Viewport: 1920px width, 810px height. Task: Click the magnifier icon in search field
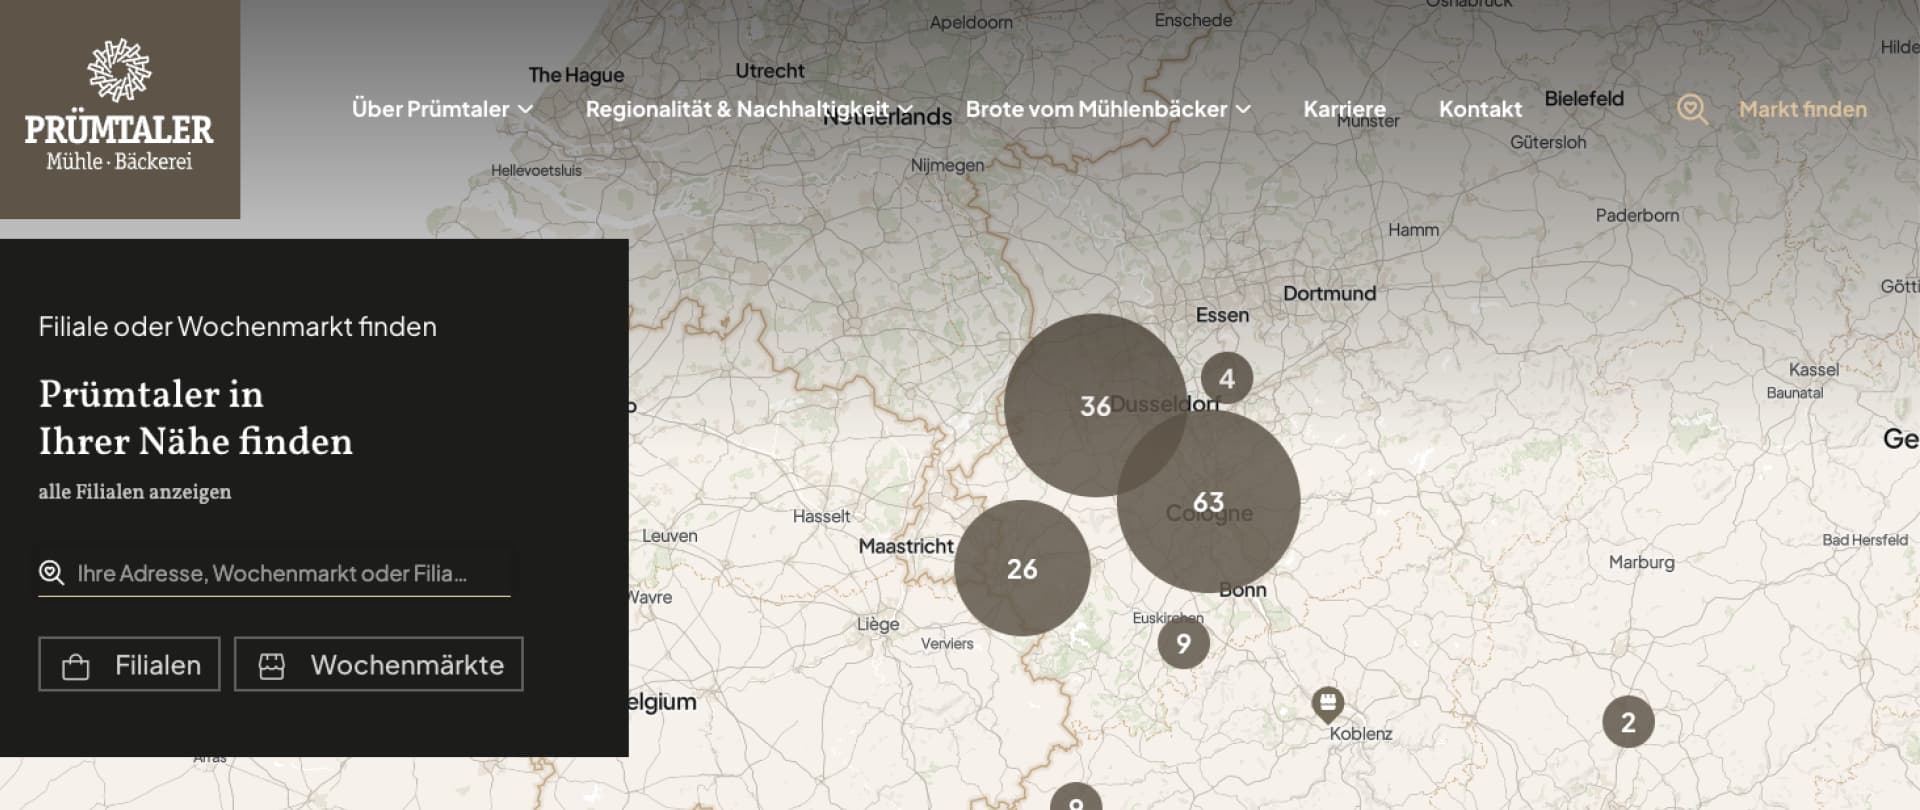[x=51, y=573]
